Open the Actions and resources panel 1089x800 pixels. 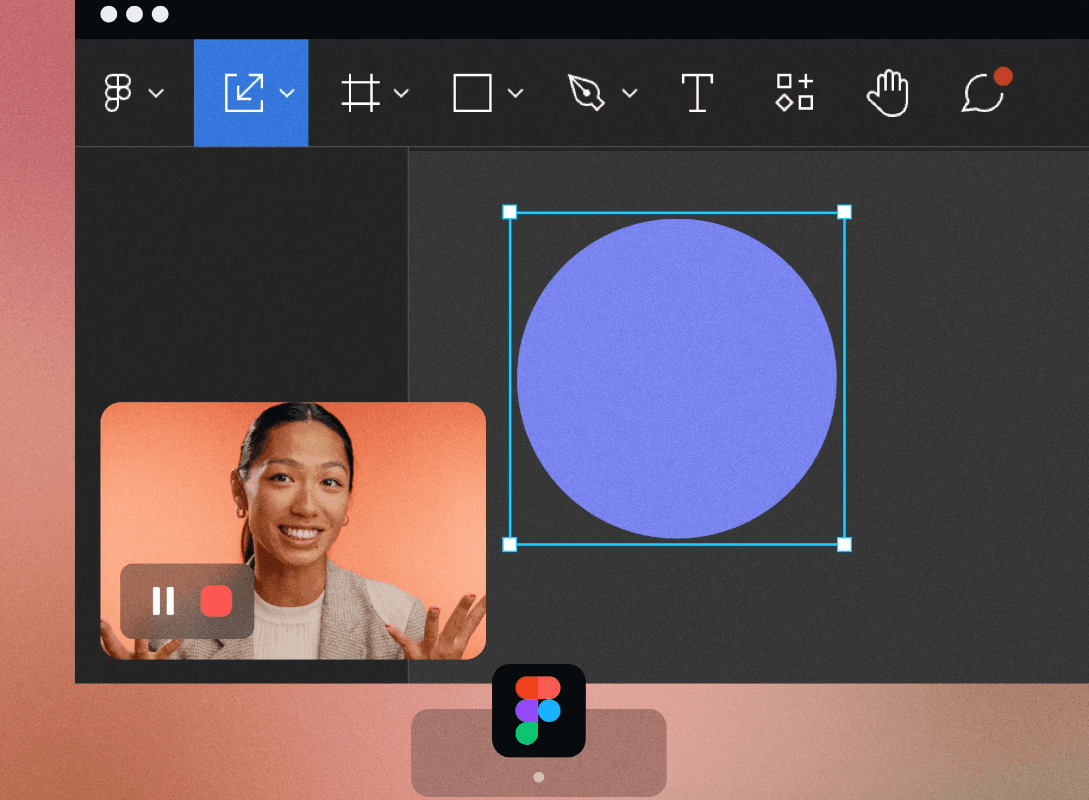pyautogui.click(x=793, y=92)
